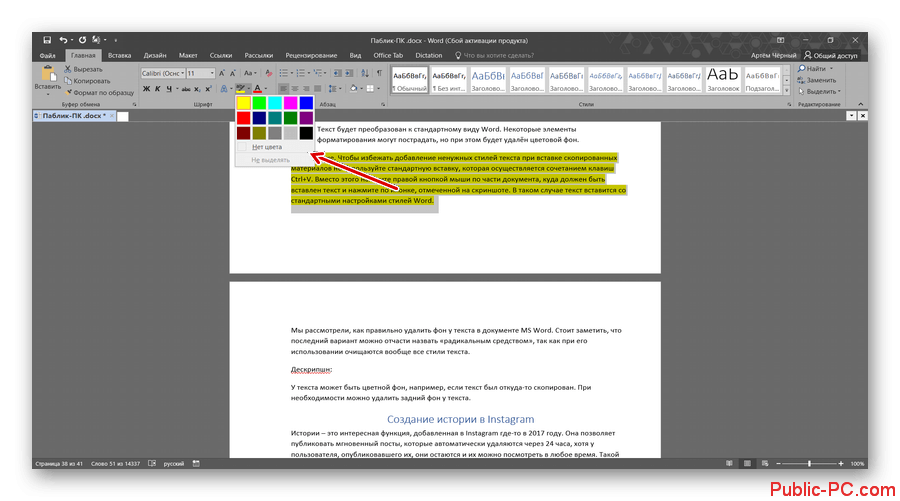Apply superscript x² formatting
900x501 pixels.
tap(208, 89)
